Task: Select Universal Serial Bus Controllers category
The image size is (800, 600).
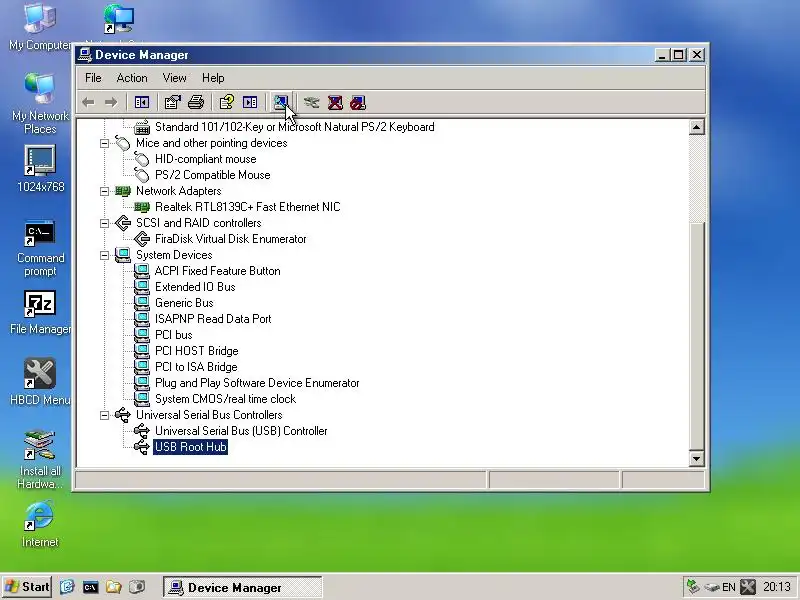Action: tap(209, 415)
